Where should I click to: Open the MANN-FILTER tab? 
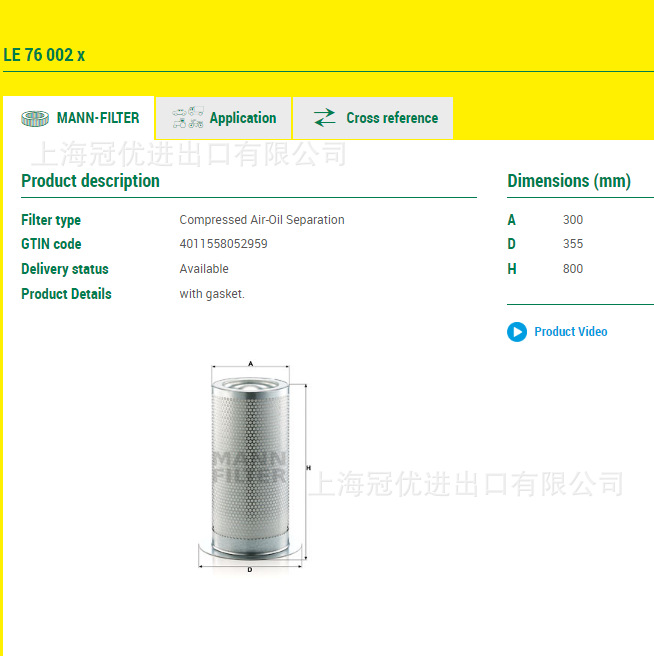coord(79,118)
